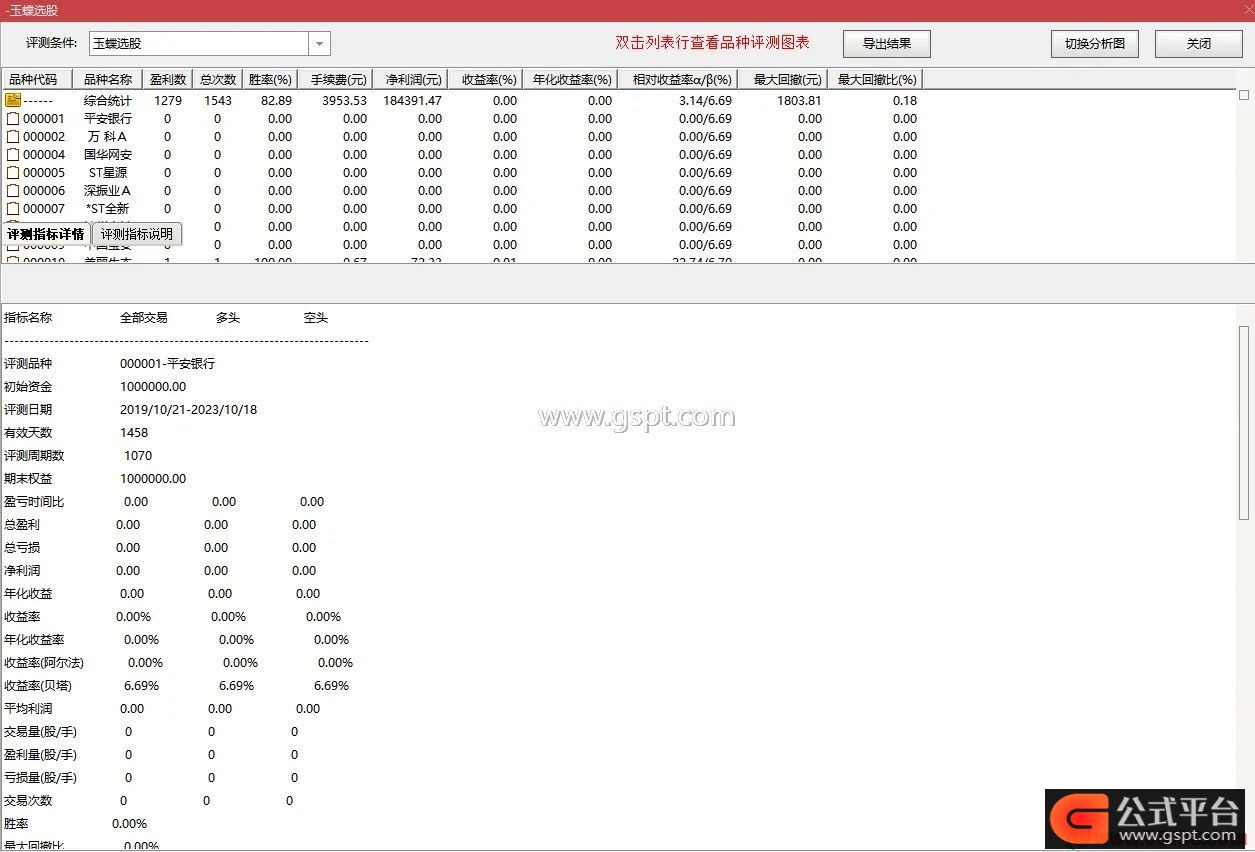1255x852 pixels.
Task: Click the document icon for 000006
Action: 13,190
